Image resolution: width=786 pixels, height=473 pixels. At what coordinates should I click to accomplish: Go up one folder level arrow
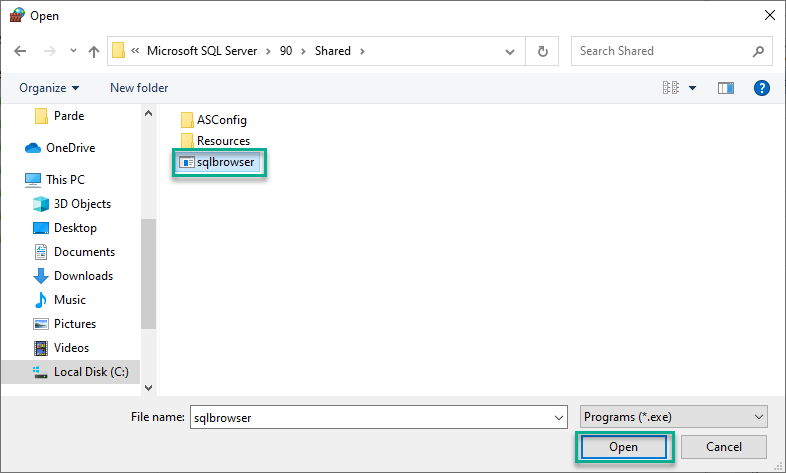point(94,51)
